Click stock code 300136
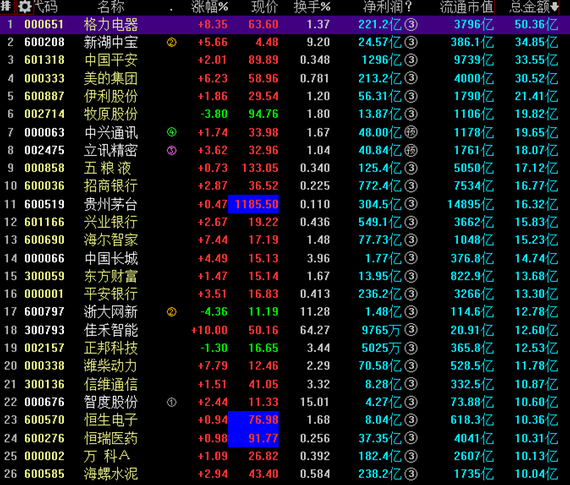 pyautogui.click(x=44, y=384)
